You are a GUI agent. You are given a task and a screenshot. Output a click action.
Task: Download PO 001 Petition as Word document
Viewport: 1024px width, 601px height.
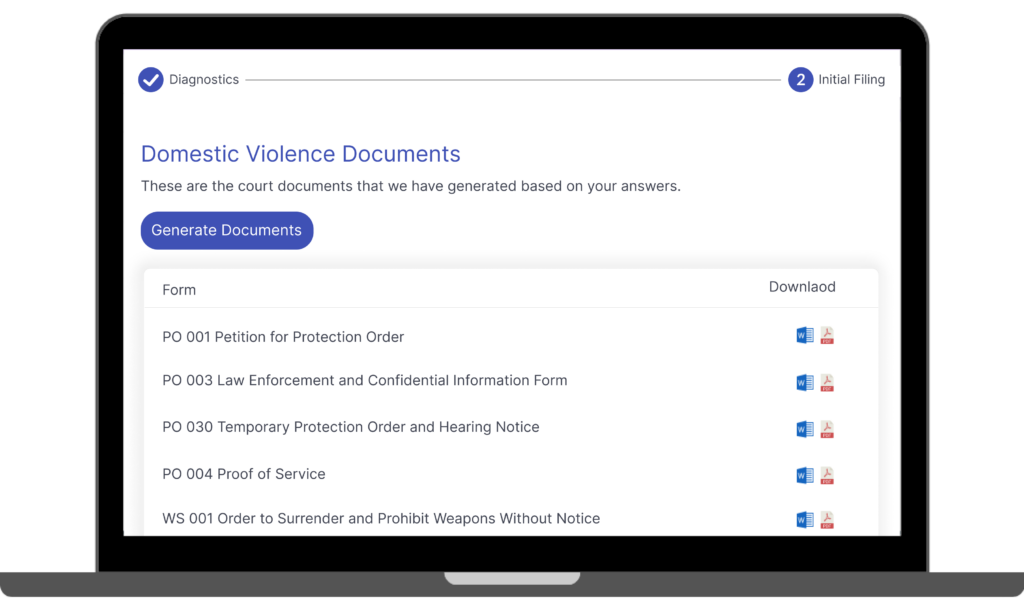pos(804,335)
